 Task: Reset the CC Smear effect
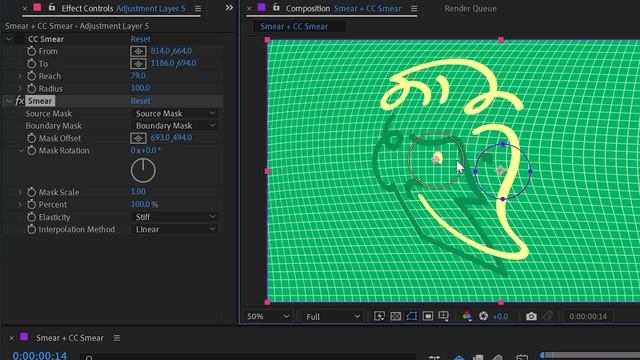pyautogui.click(x=140, y=39)
